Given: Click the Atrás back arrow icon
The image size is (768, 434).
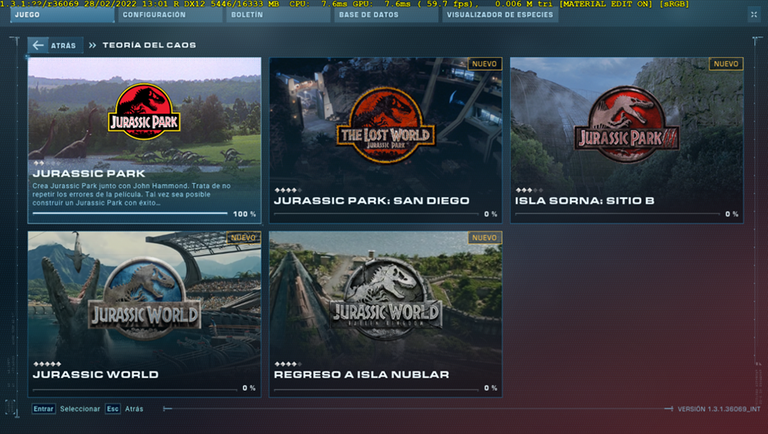Looking at the screenshot, I should (x=38, y=45).
